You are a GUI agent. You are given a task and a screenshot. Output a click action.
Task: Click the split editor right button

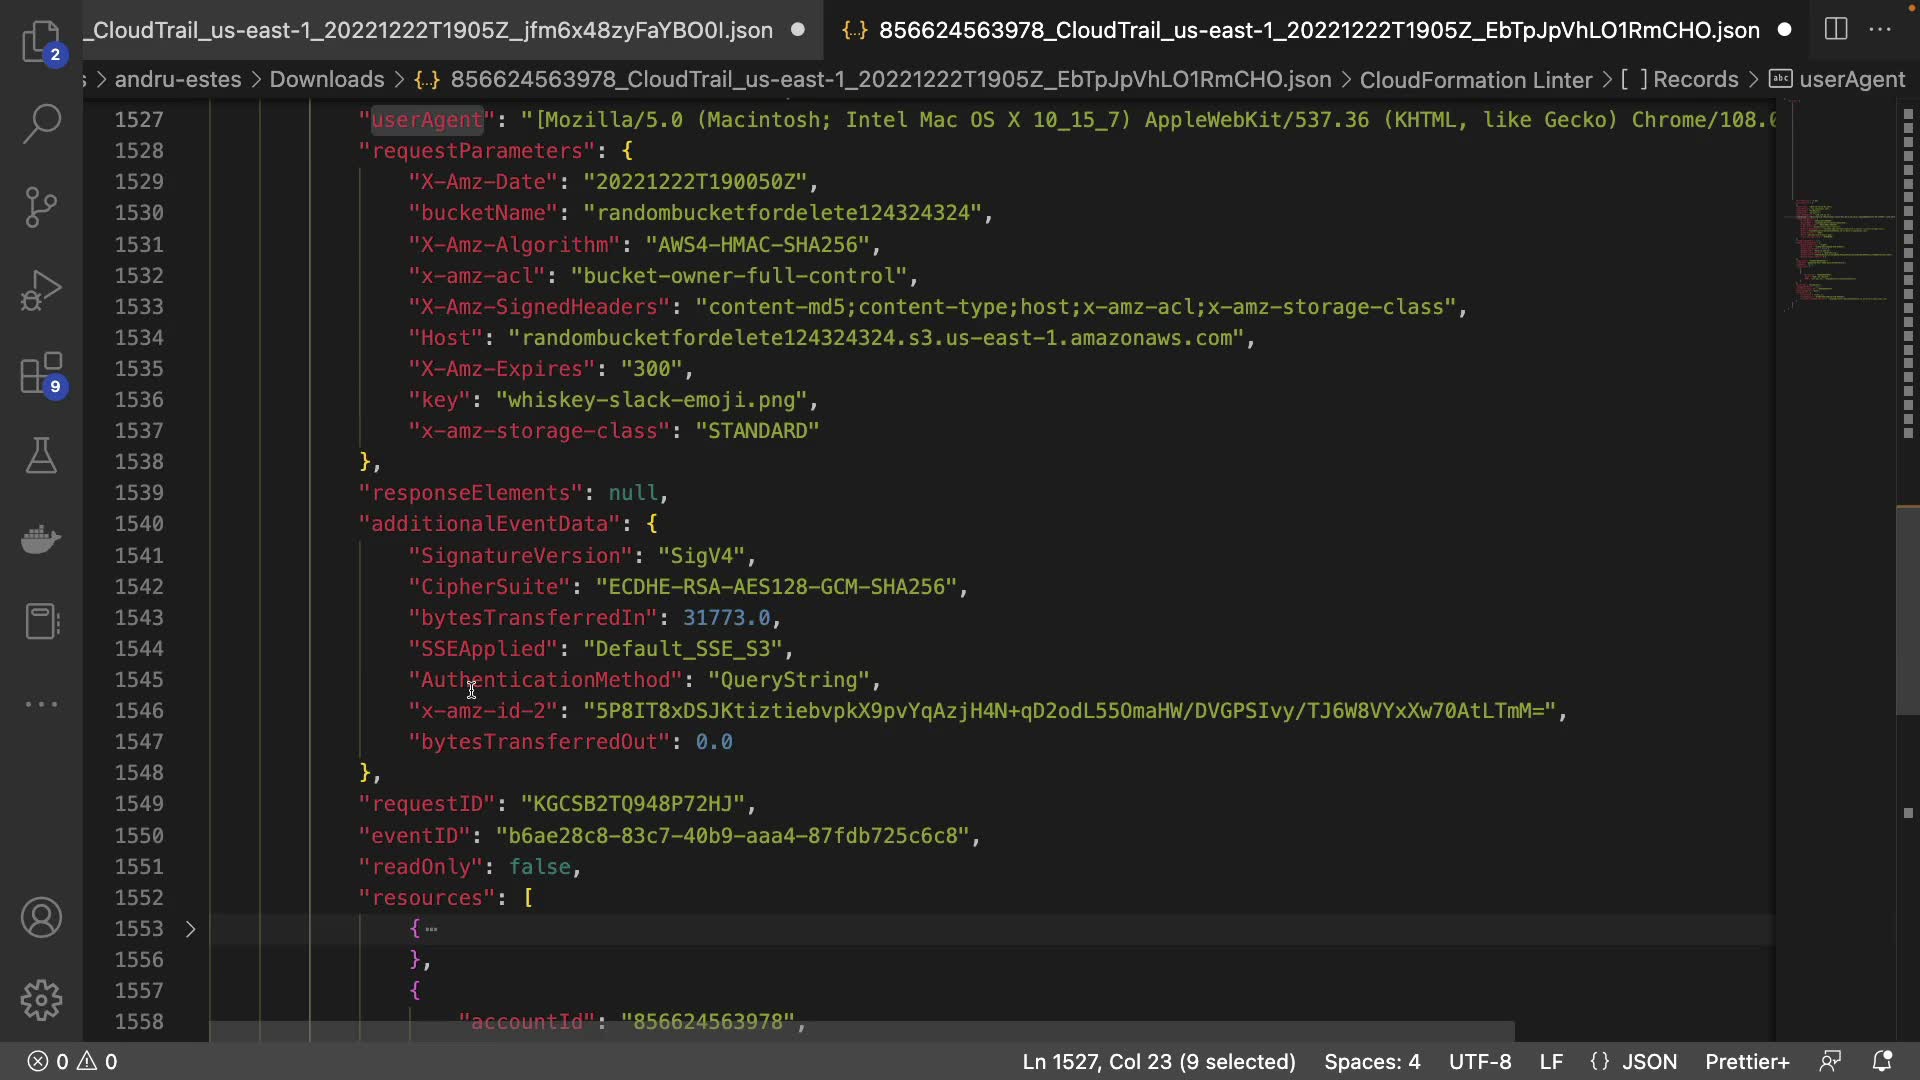(1836, 29)
